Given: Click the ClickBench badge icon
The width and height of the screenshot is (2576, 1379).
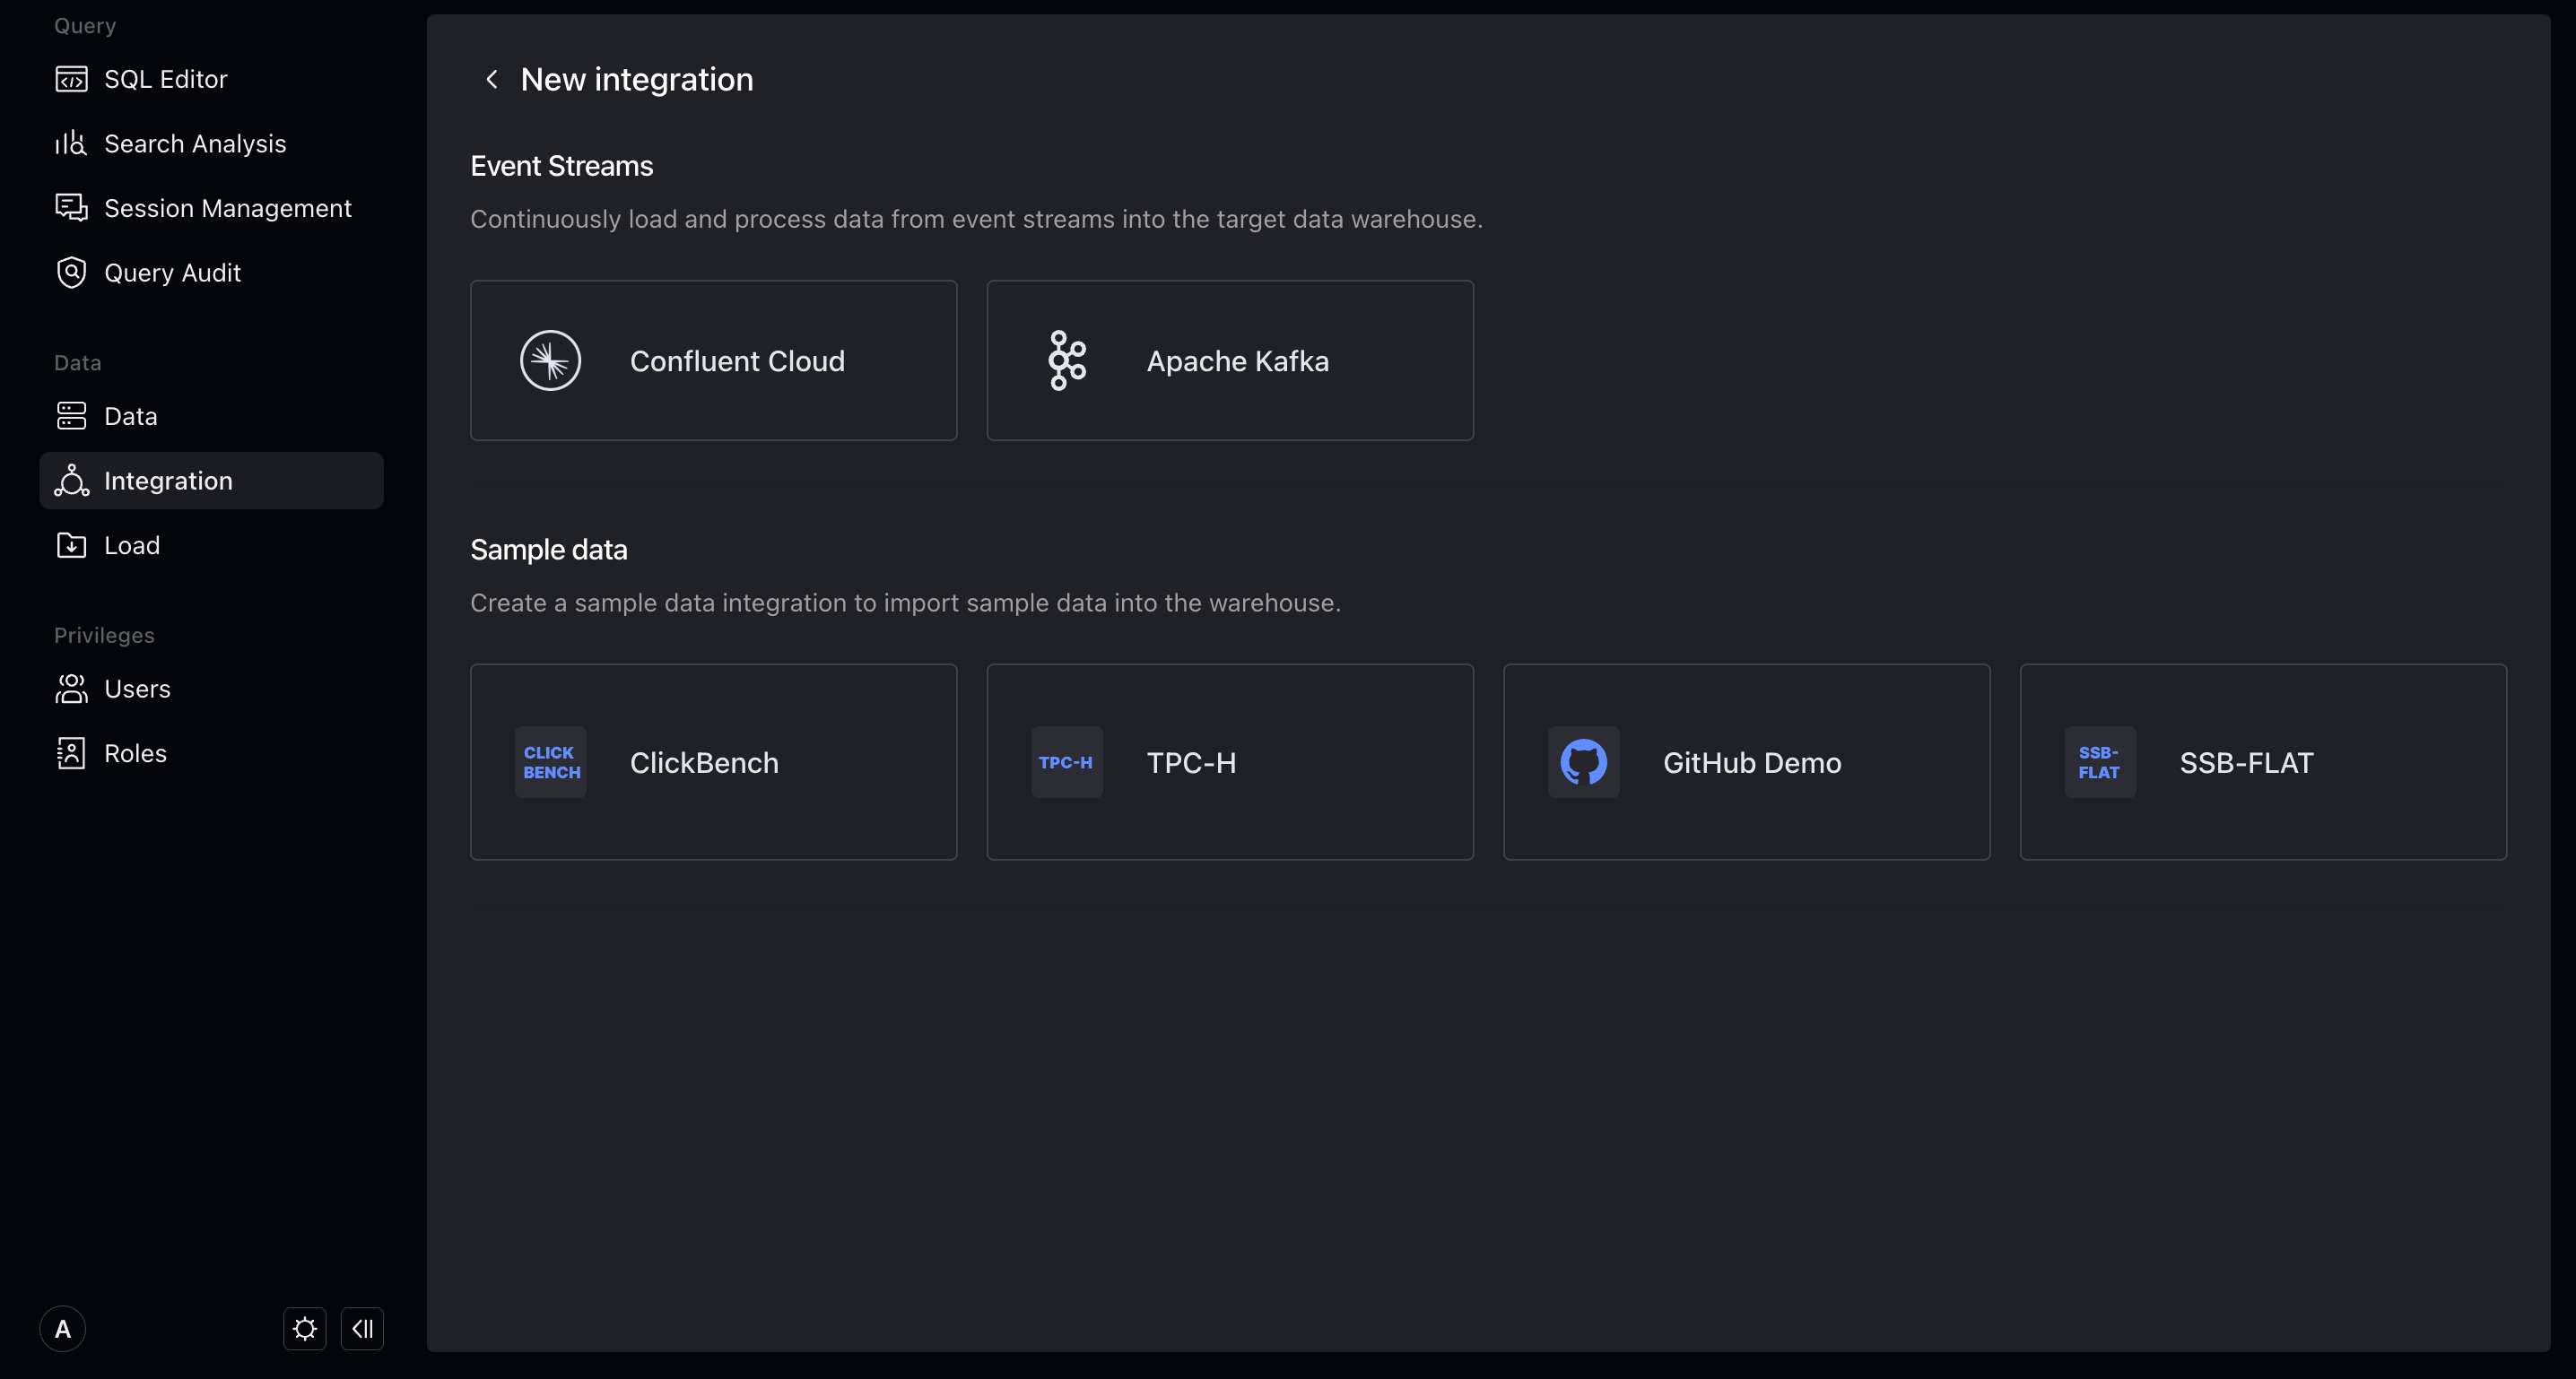Looking at the screenshot, I should [550, 762].
